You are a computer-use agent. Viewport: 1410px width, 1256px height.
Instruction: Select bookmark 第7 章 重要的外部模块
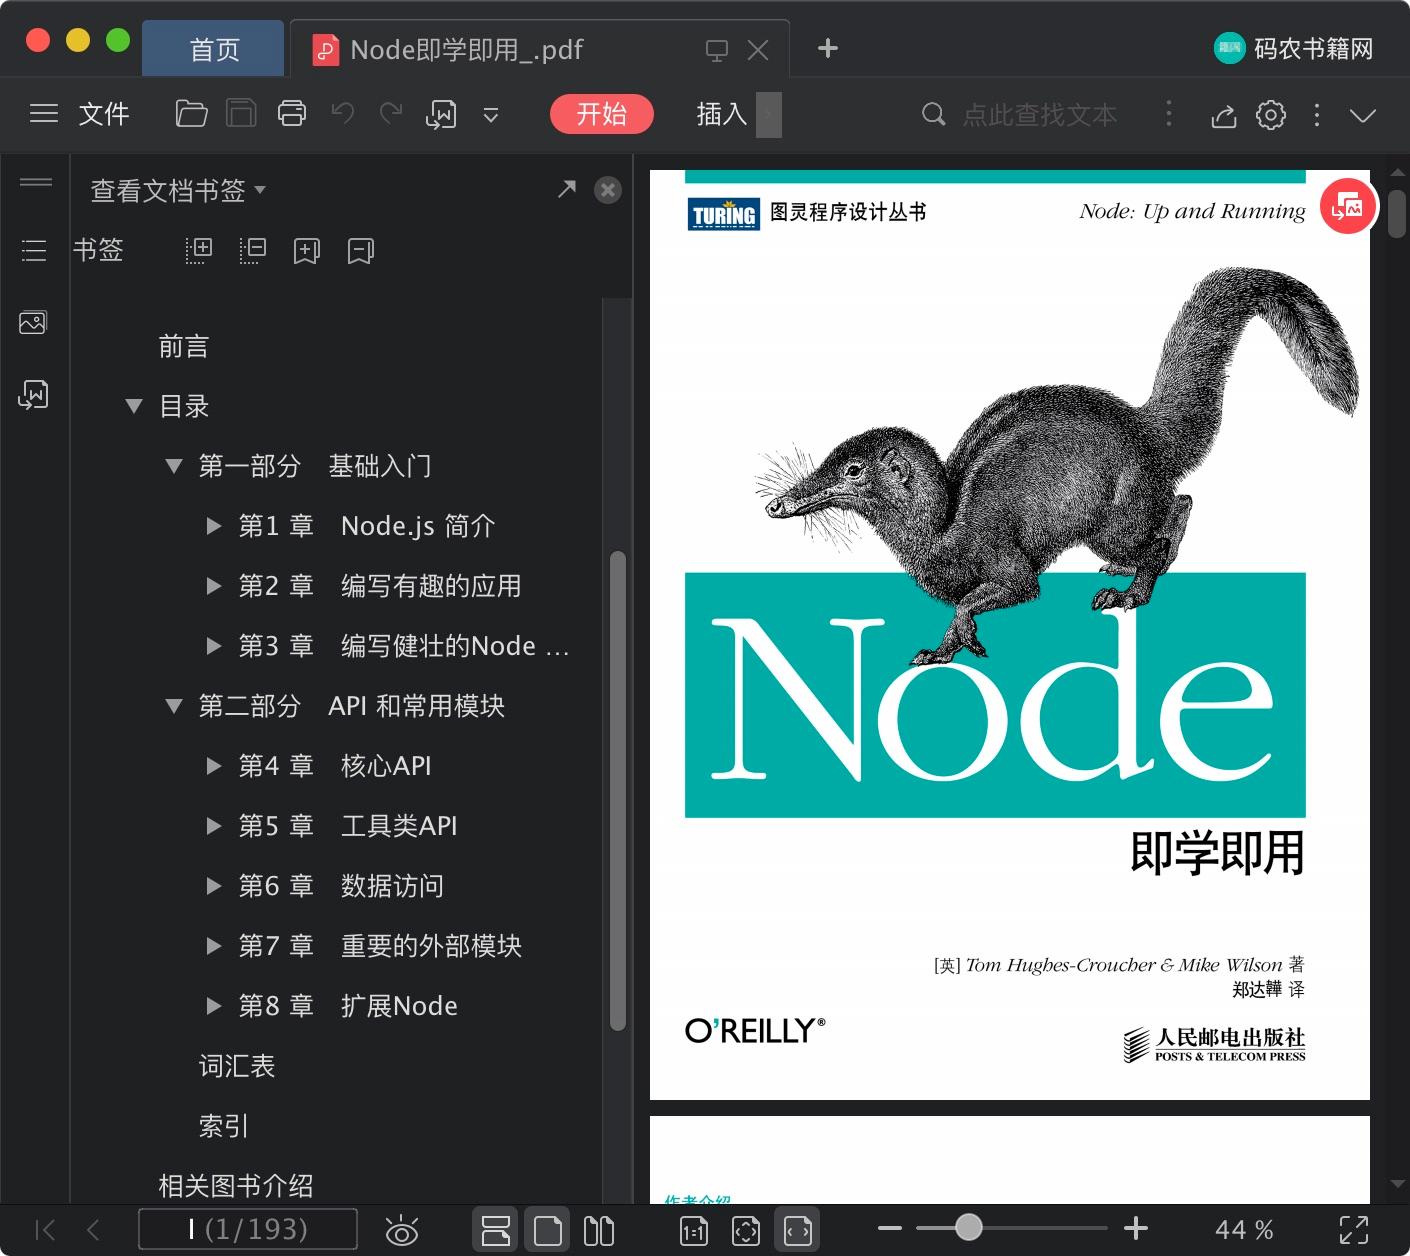380,946
